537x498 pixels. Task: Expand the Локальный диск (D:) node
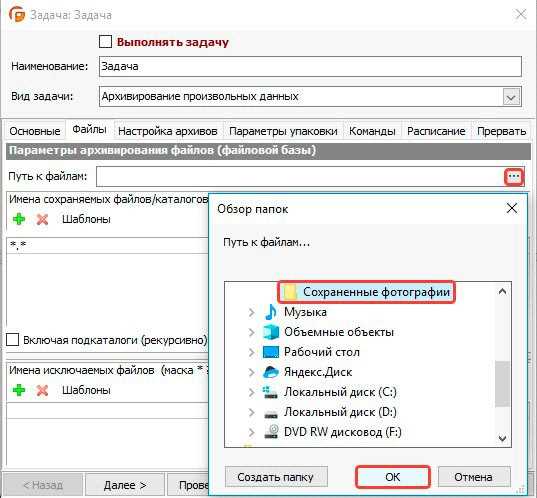[251, 412]
